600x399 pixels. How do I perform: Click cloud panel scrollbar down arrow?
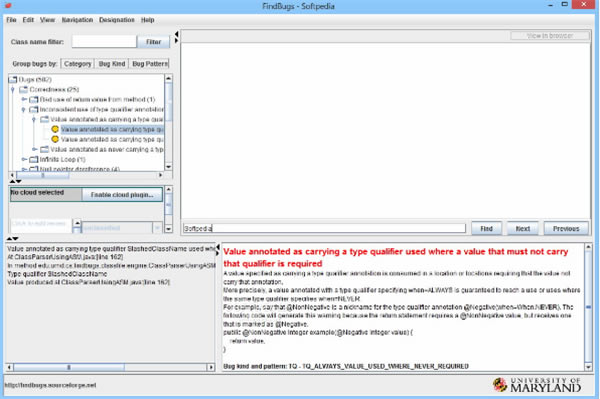coord(168,229)
